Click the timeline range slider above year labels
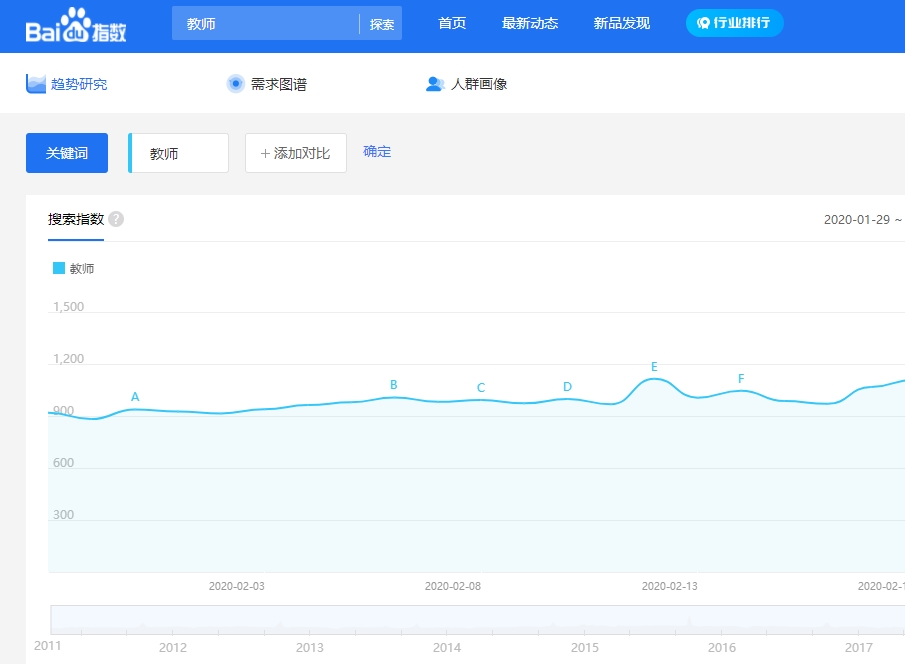 tap(476, 619)
